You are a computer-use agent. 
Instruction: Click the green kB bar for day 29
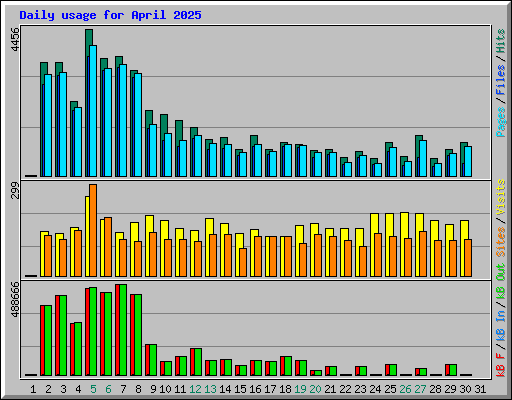pos(453,370)
